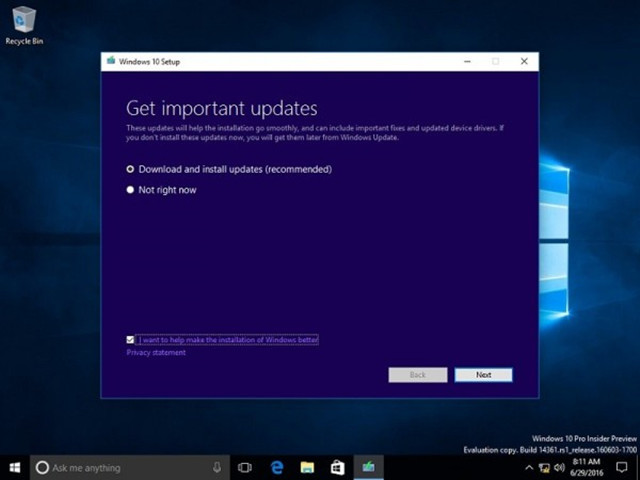Expand the hidden system tray icons chevron

coord(529,467)
